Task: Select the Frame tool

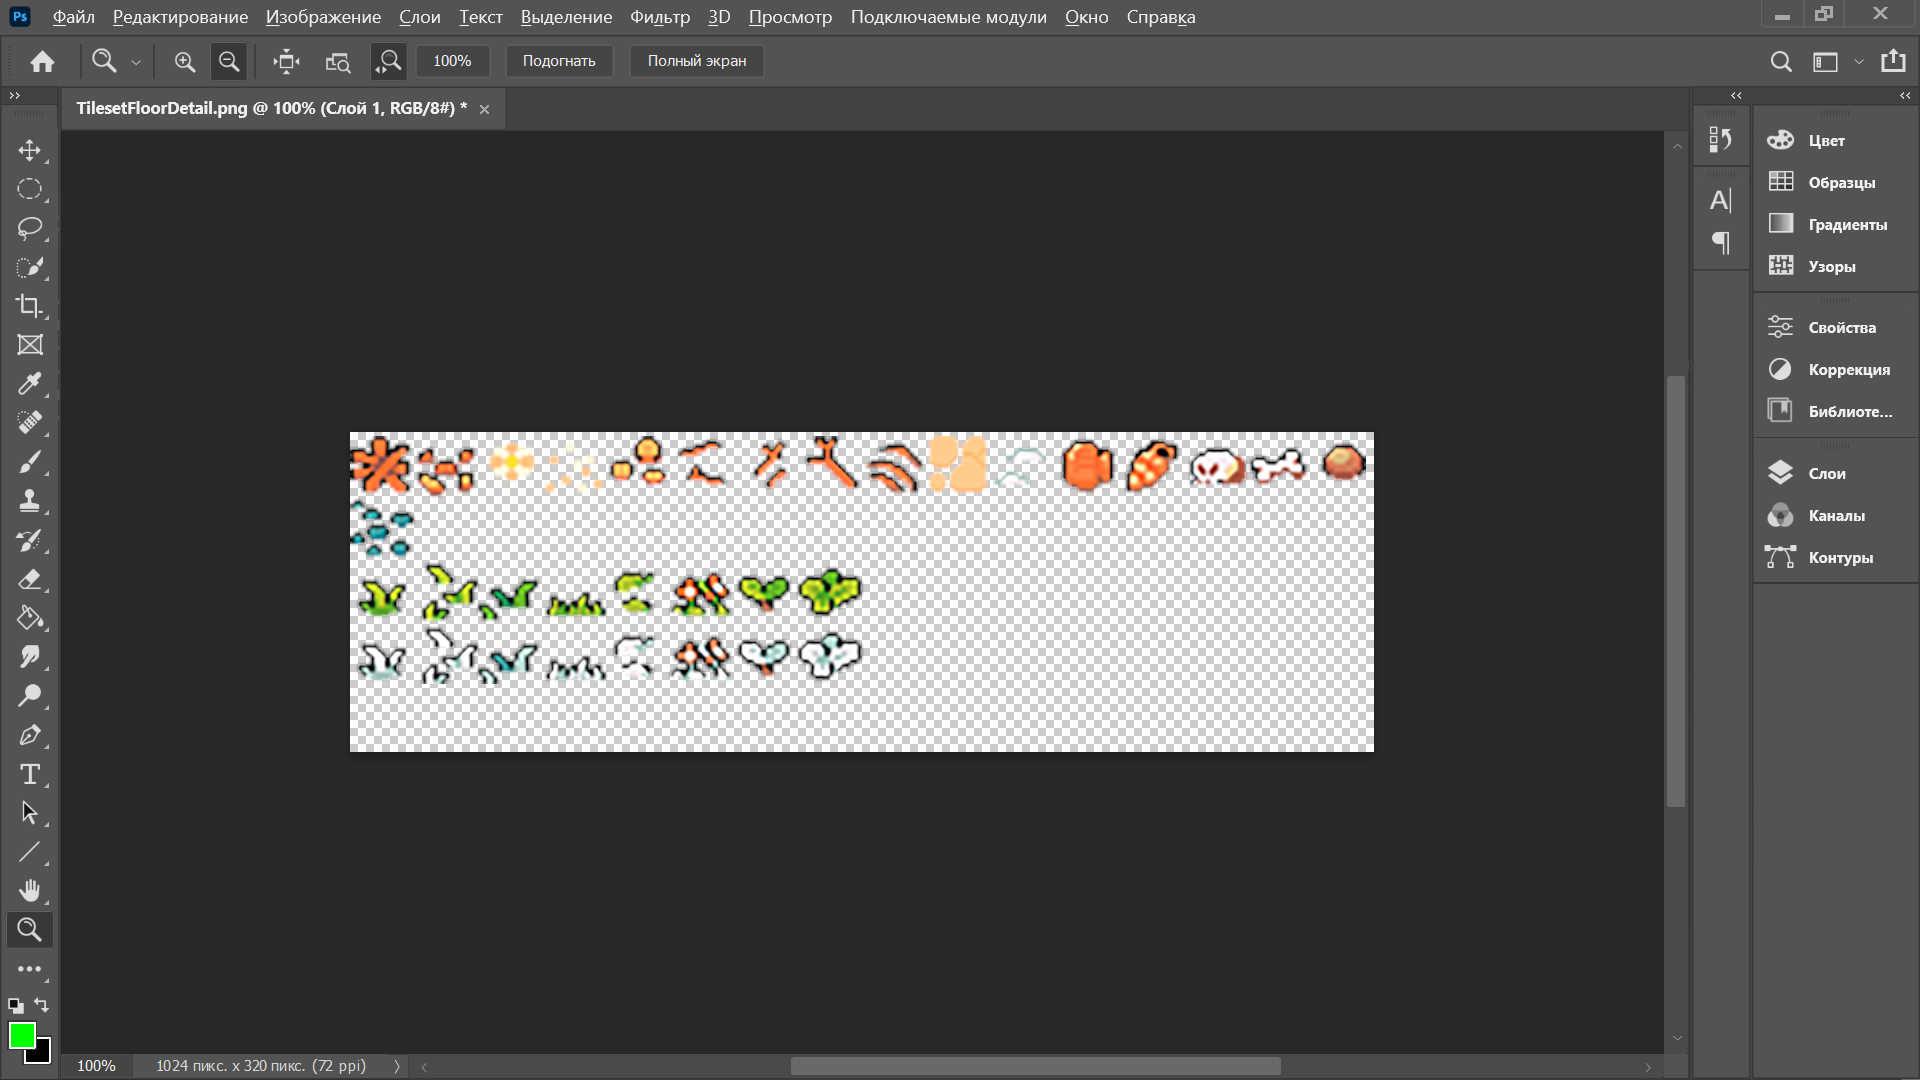Action: [x=30, y=345]
